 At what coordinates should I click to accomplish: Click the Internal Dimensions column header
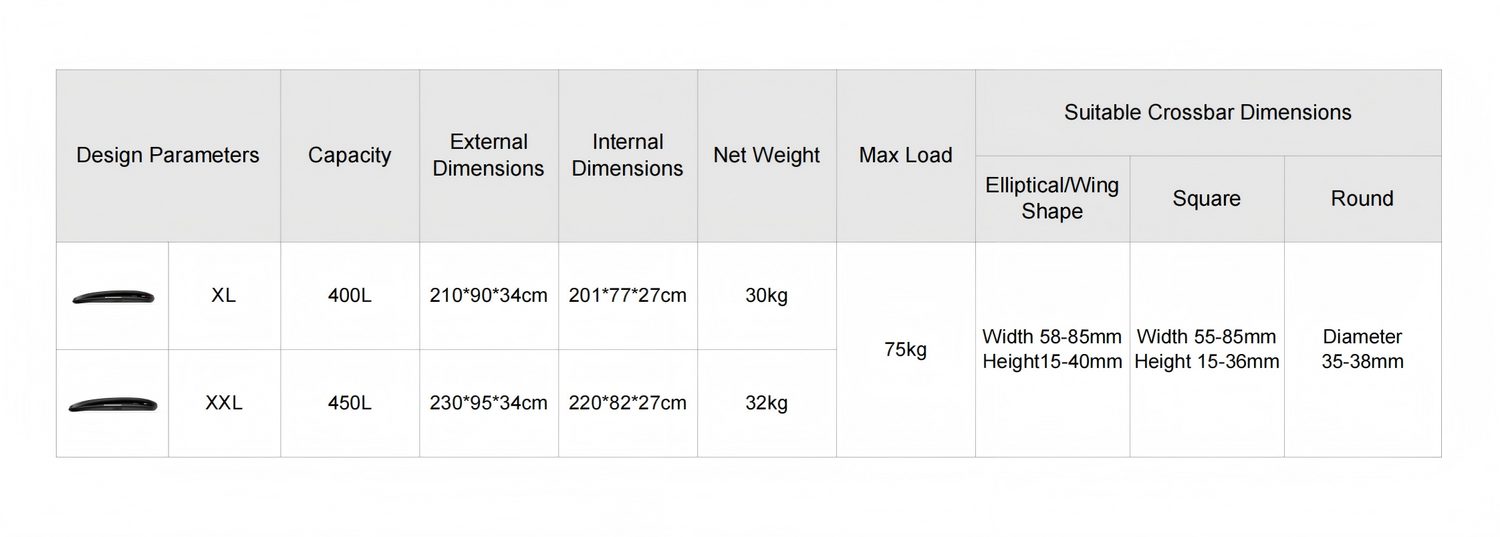pos(628,156)
